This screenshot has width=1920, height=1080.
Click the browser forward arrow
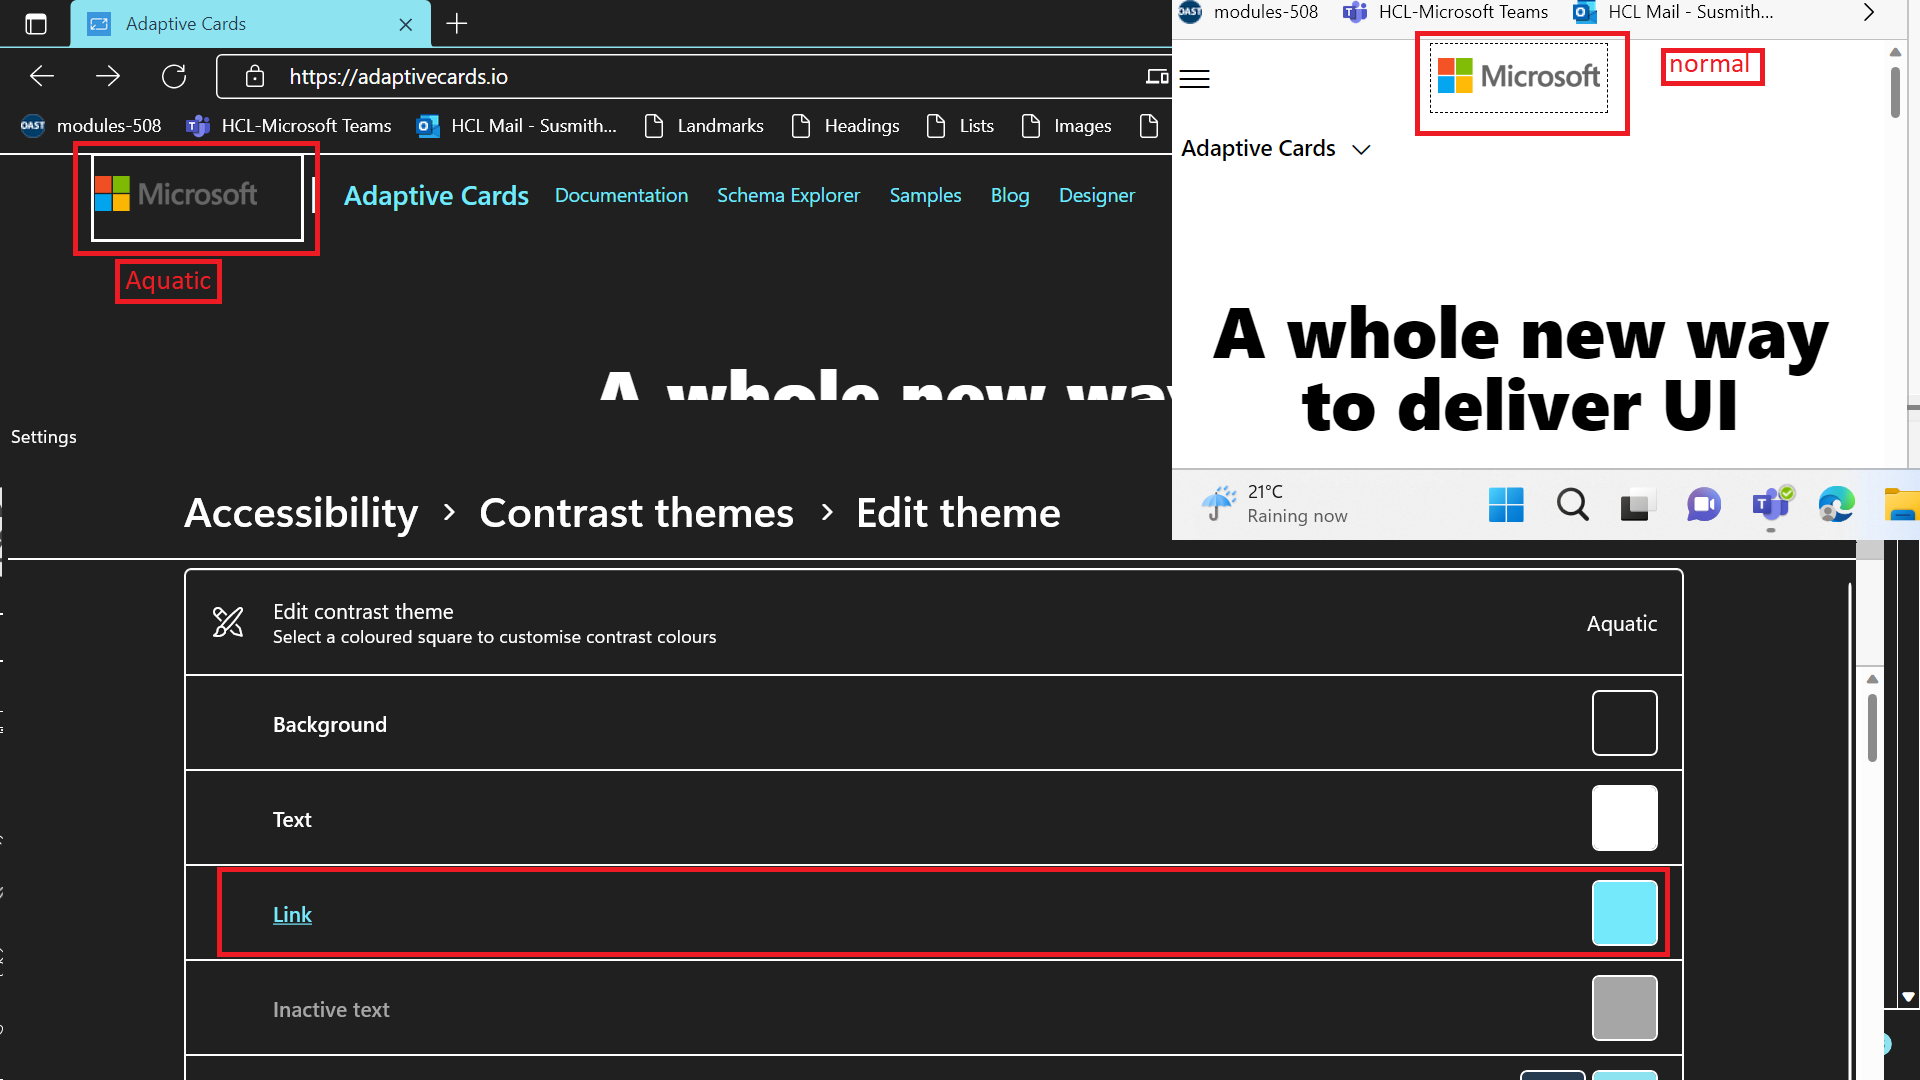(108, 76)
